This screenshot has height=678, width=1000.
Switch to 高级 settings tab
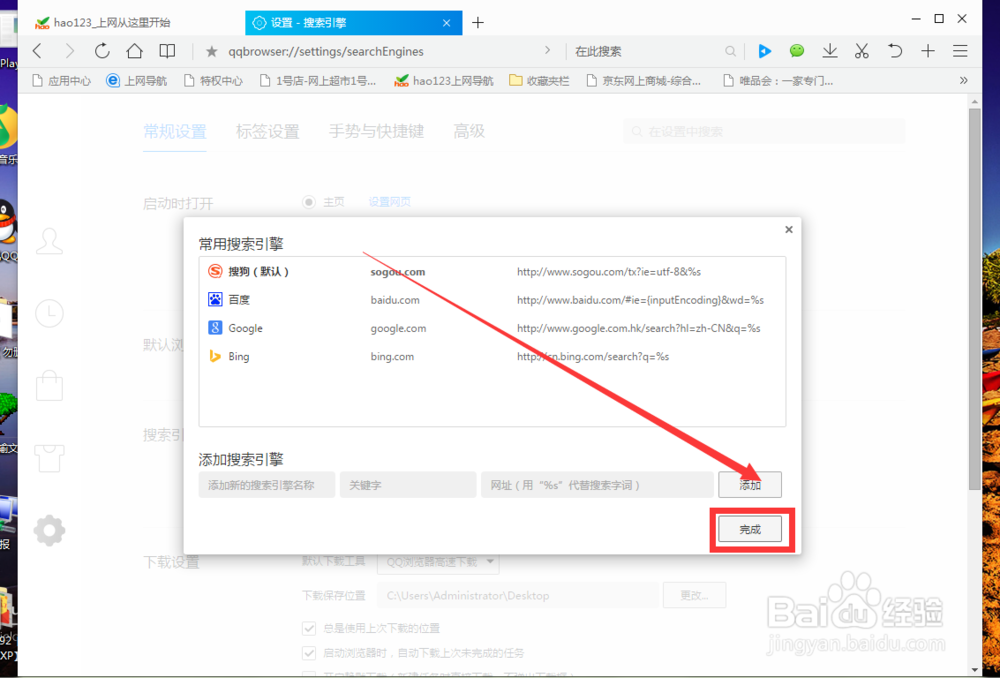coord(469,132)
